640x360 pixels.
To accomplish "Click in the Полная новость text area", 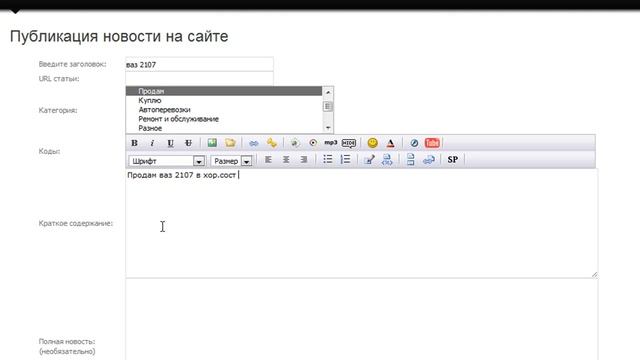I will (362, 320).
